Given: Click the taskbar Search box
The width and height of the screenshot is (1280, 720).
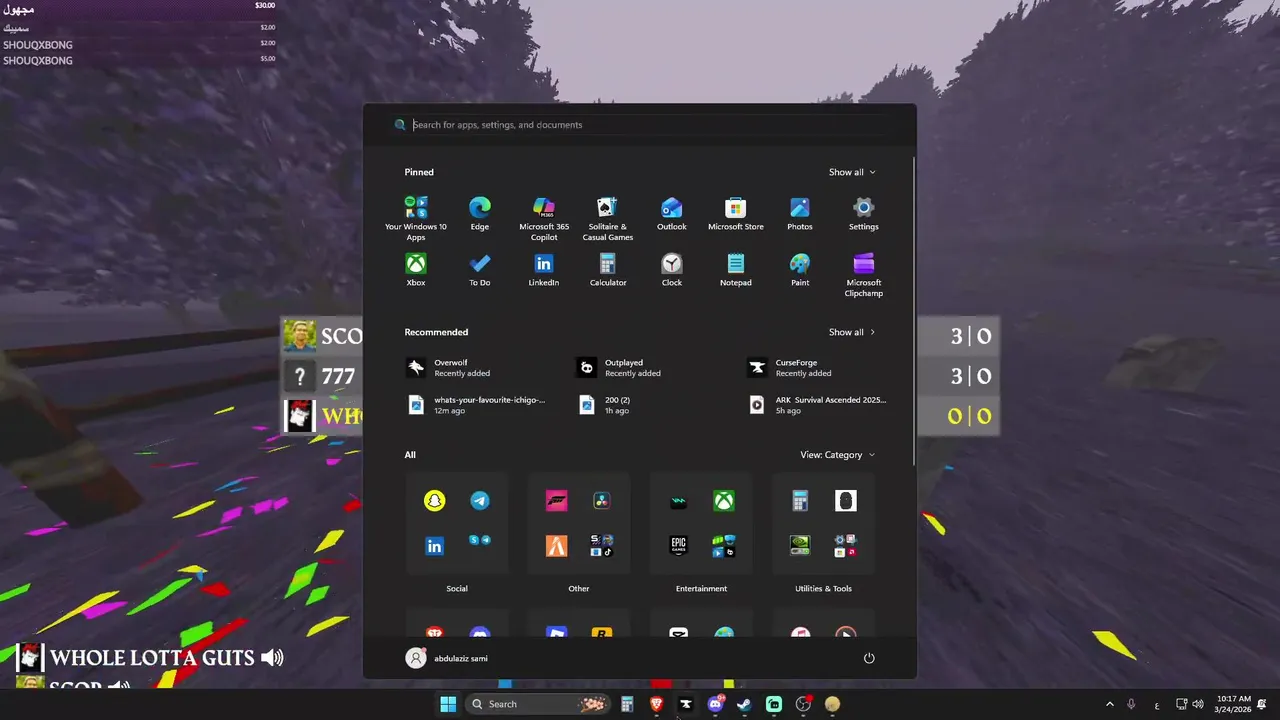Looking at the screenshot, I should (539, 704).
